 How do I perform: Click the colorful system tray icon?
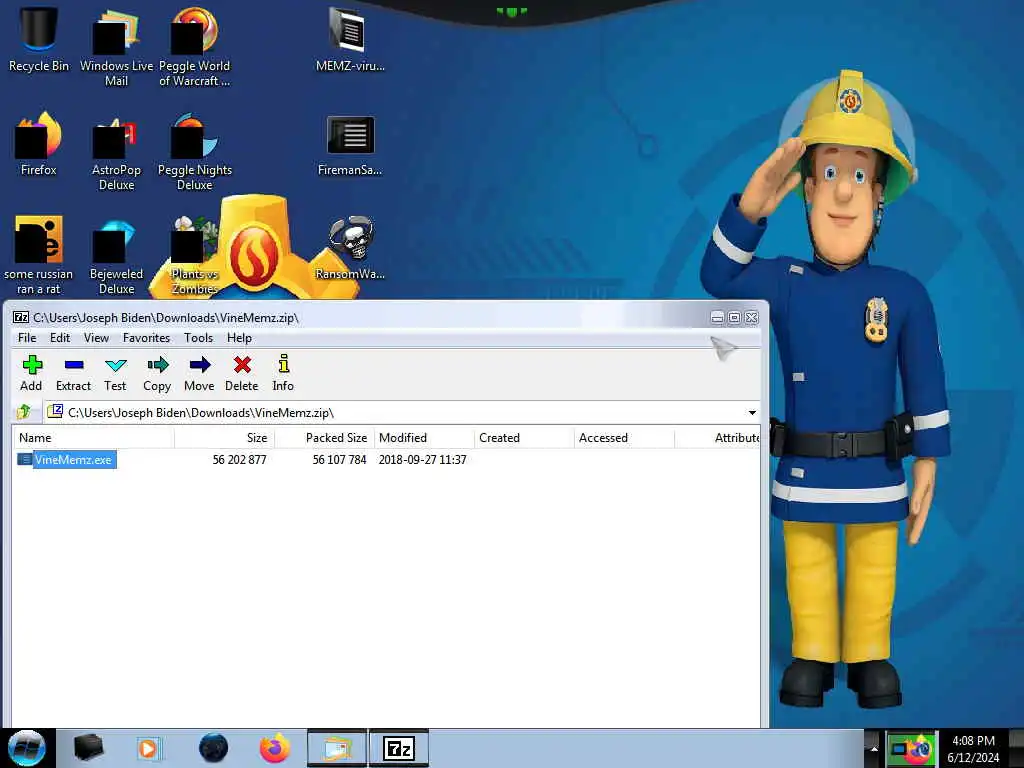[911, 749]
